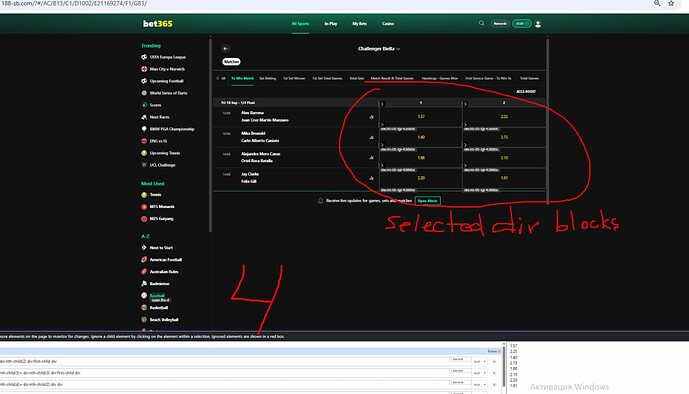This screenshot has height=394, width=689.
Task: Click Australian Rules icon
Action: [x=144, y=271]
